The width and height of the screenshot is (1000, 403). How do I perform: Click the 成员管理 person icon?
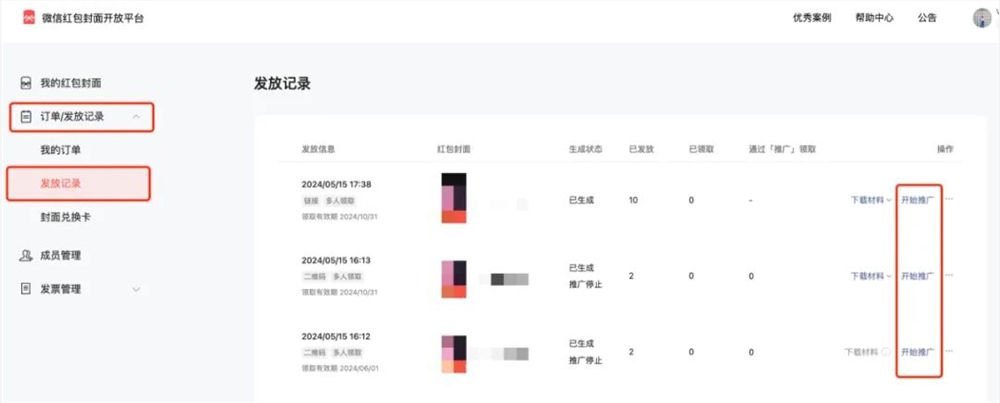click(26, 255)
